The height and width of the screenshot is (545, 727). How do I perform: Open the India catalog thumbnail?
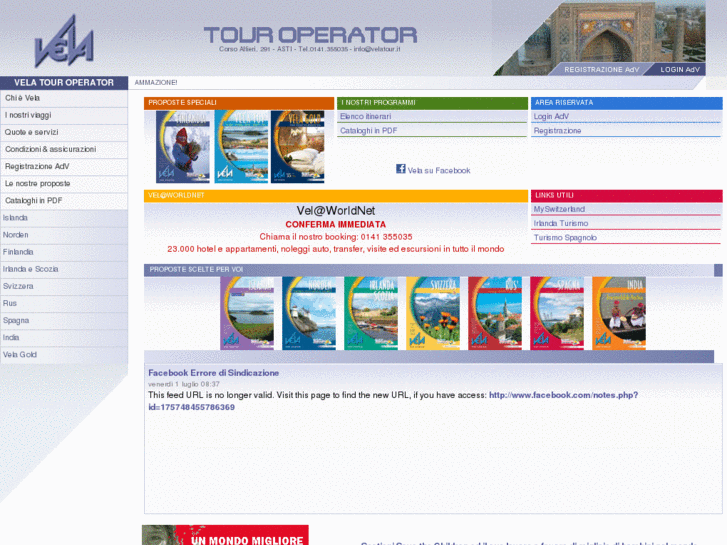pyautogui.click(x=619, y=313)
